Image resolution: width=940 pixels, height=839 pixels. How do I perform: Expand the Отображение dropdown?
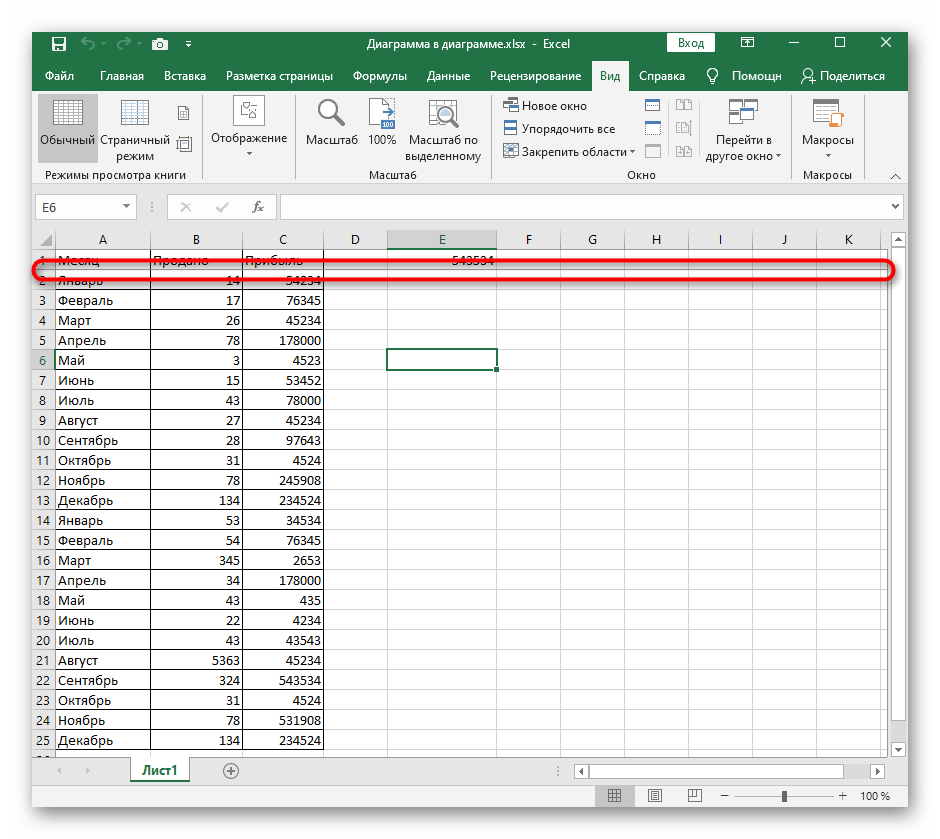249,128
